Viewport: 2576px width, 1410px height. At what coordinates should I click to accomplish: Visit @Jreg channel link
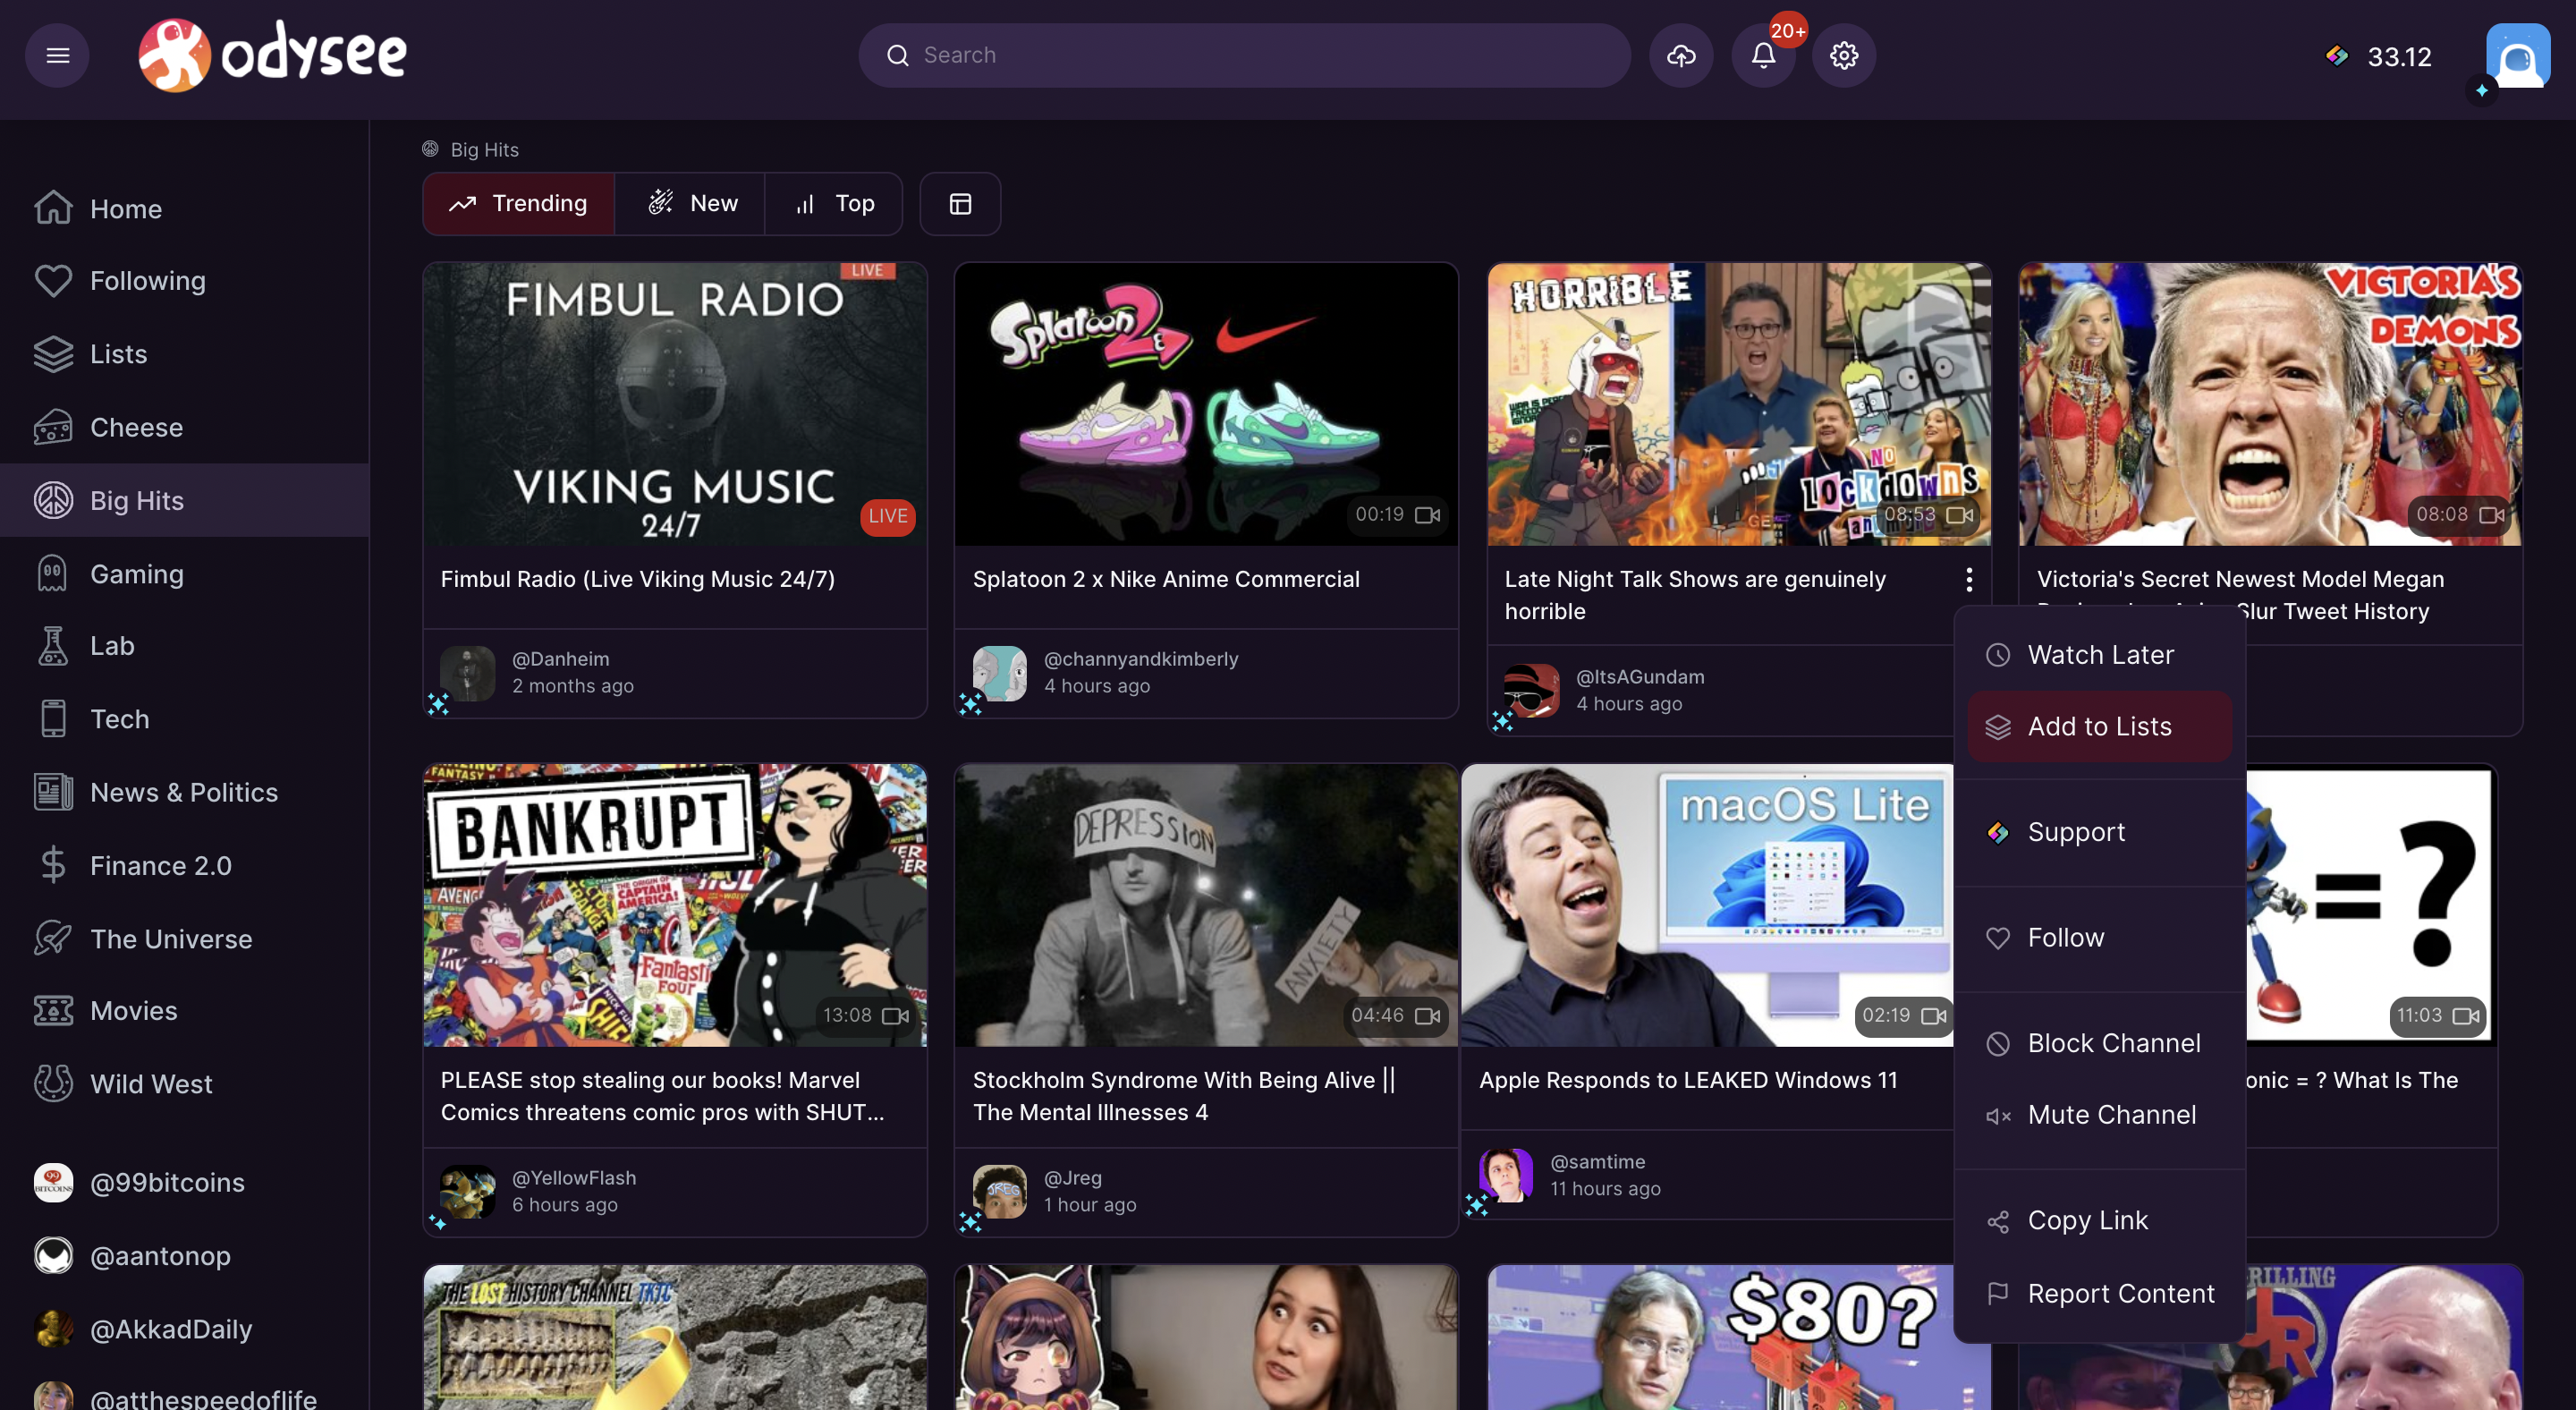click(x=1073, y=1178)
